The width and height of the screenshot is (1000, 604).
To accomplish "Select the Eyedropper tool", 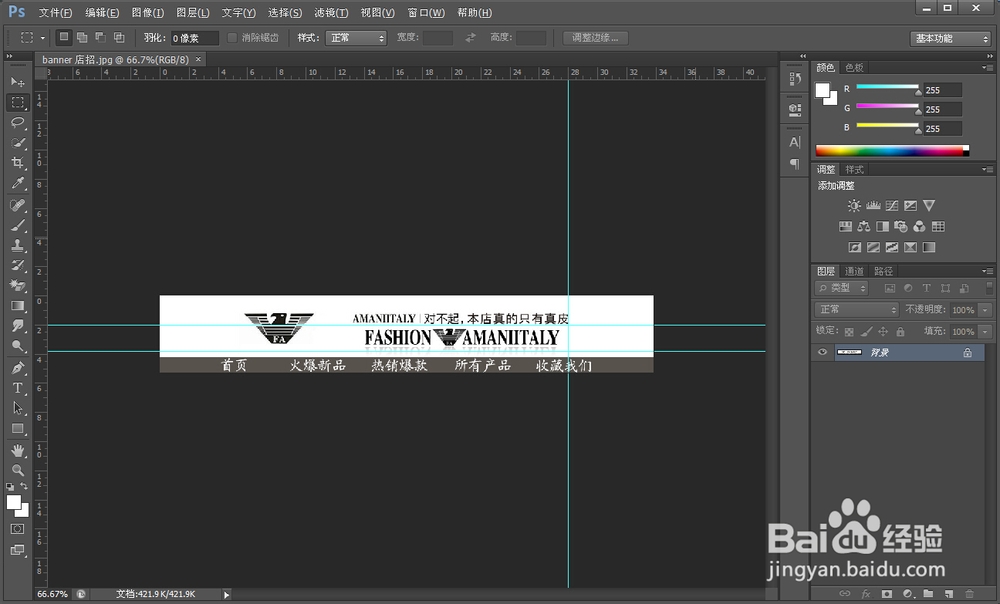I will click(x=17, y=183).
